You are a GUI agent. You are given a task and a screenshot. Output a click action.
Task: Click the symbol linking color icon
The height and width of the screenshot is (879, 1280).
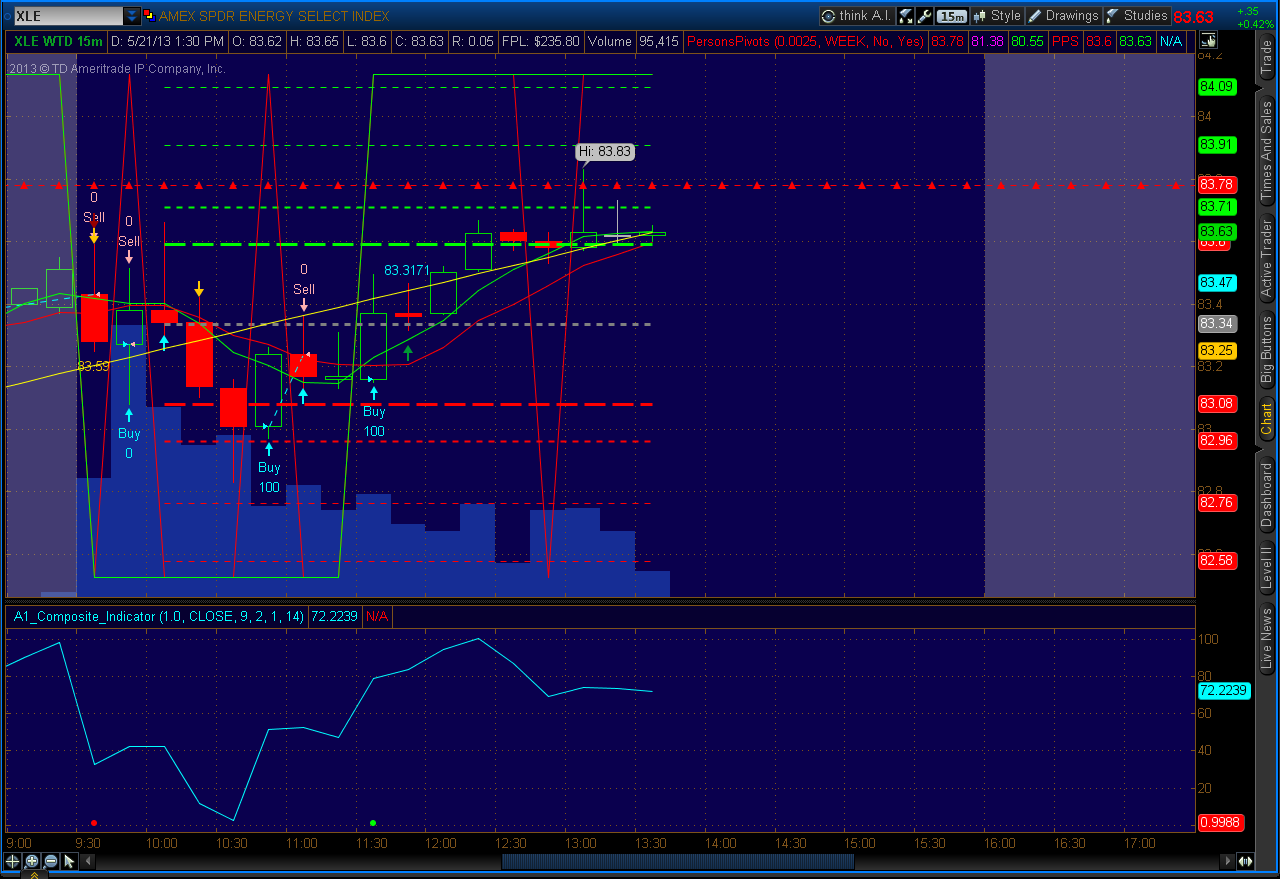pos(149,16)
